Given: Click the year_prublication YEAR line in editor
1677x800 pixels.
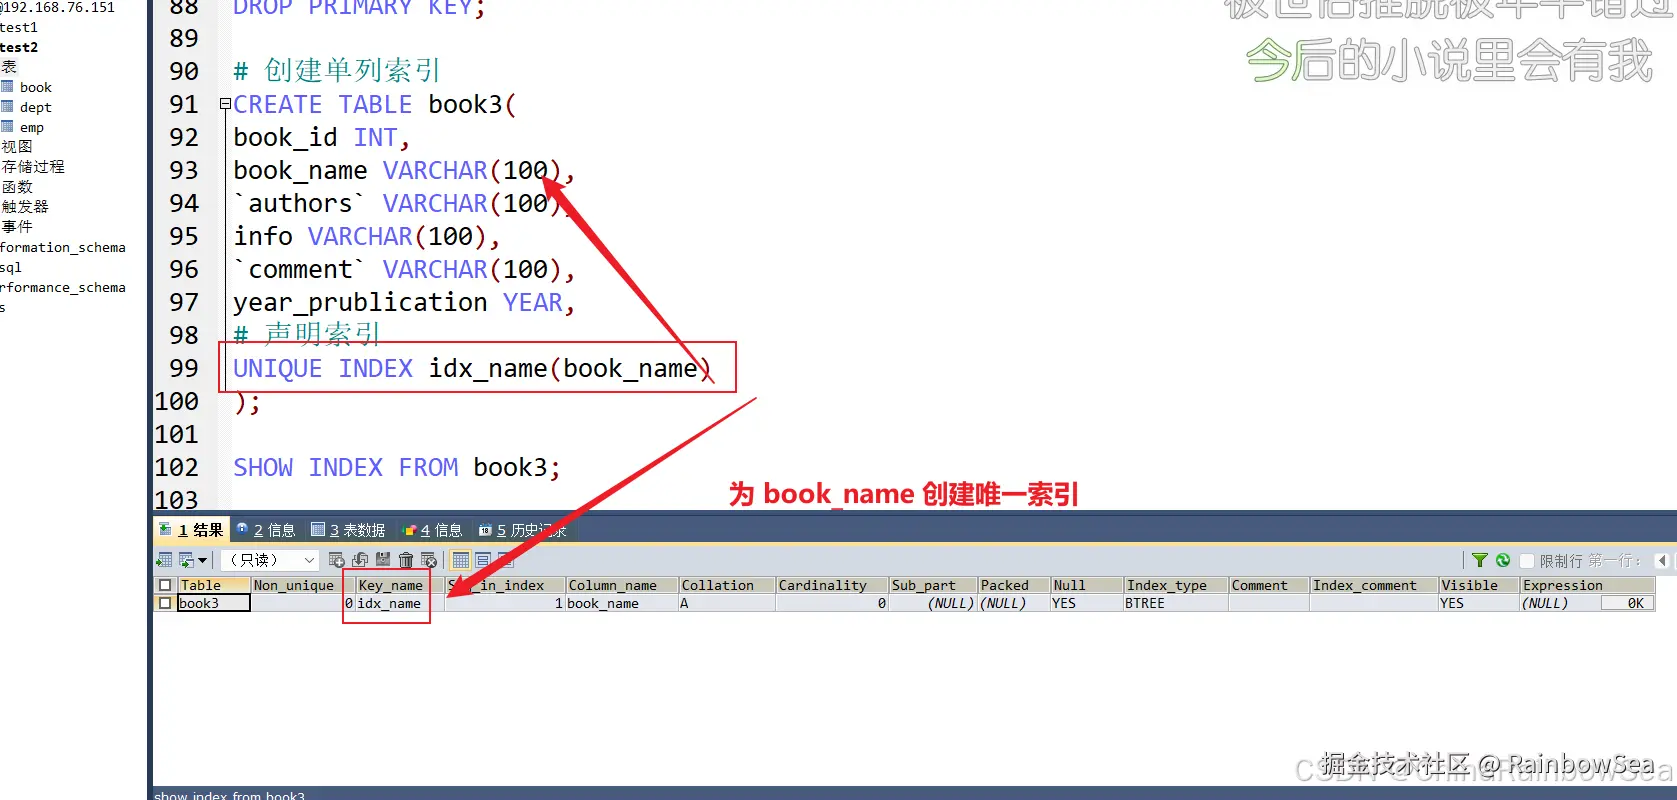Looking at the screenshot, I should pos(404,302).
